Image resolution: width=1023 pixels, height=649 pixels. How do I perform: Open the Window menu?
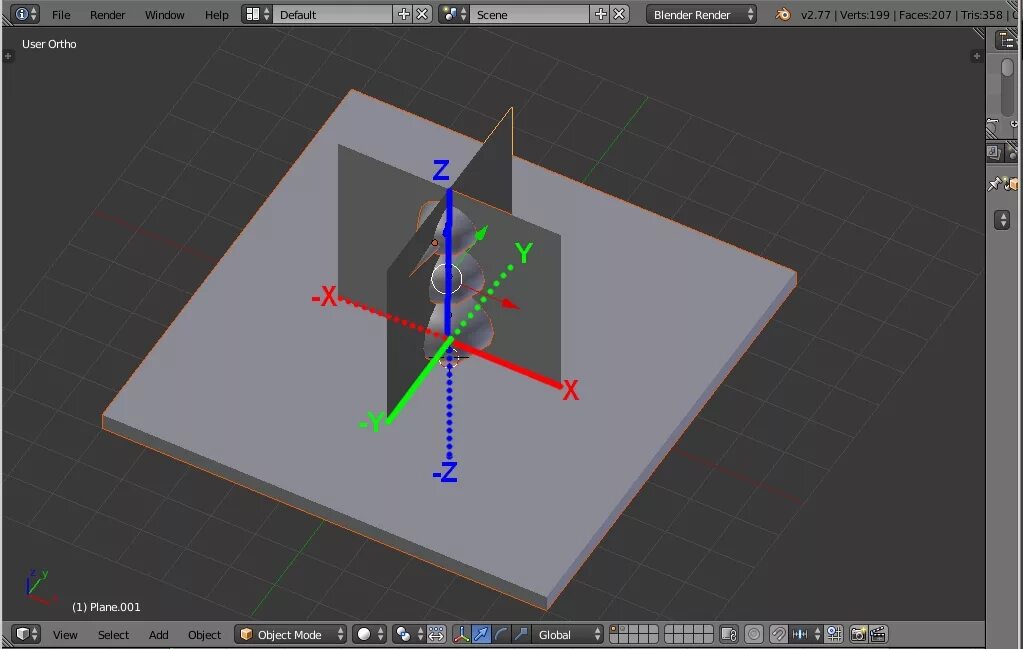tap(164, 14)
